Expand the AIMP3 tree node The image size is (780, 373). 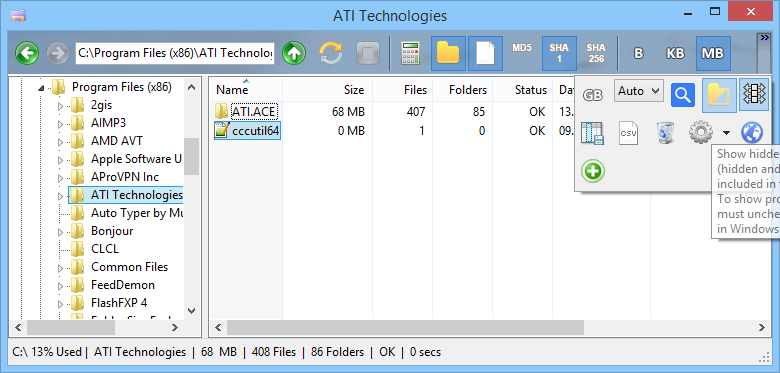click(x=61, y=124)
